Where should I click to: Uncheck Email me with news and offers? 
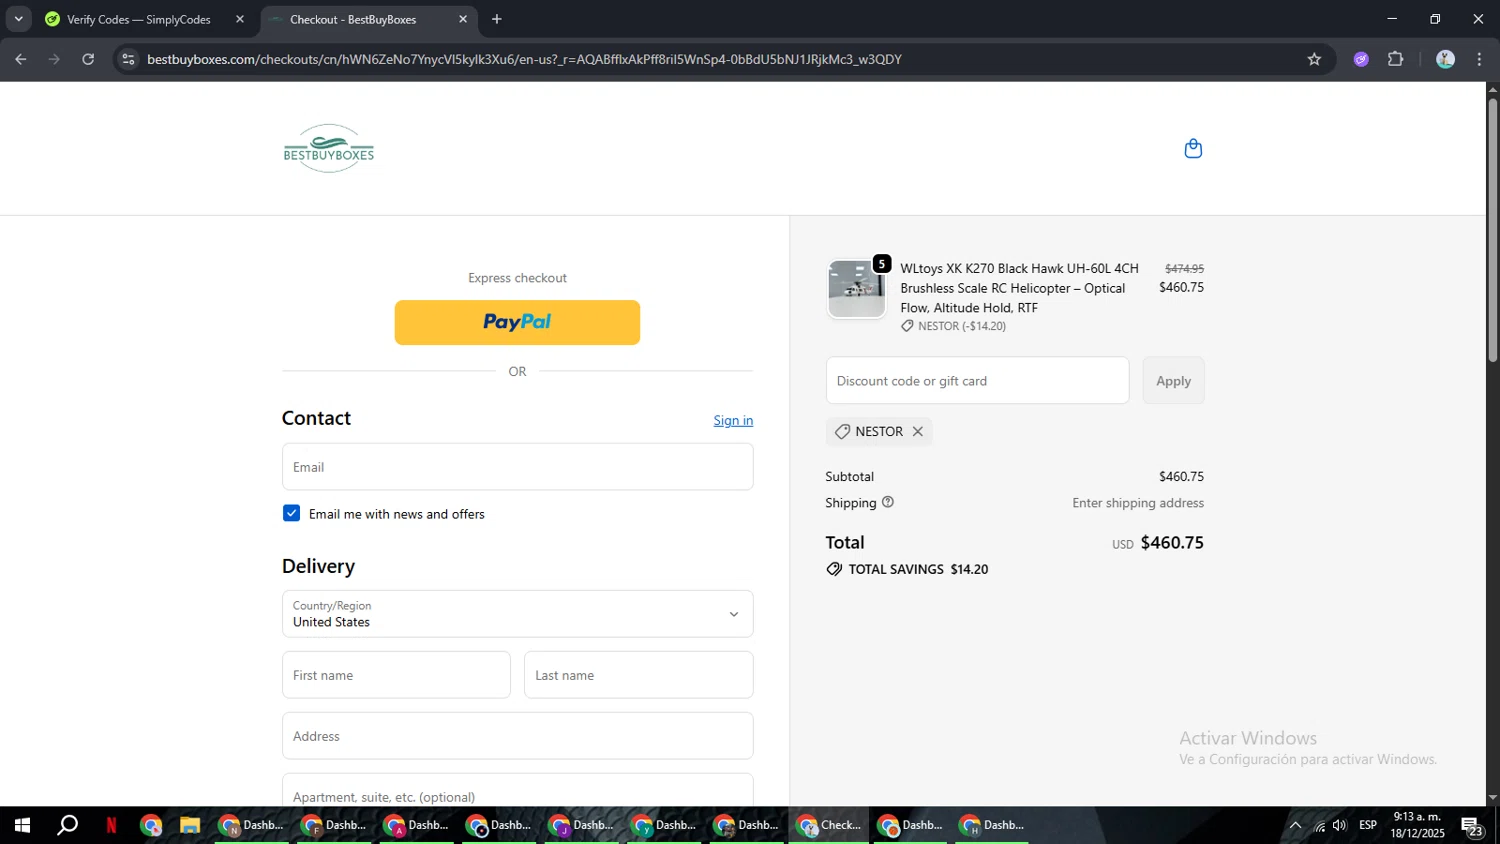point(291,513)
